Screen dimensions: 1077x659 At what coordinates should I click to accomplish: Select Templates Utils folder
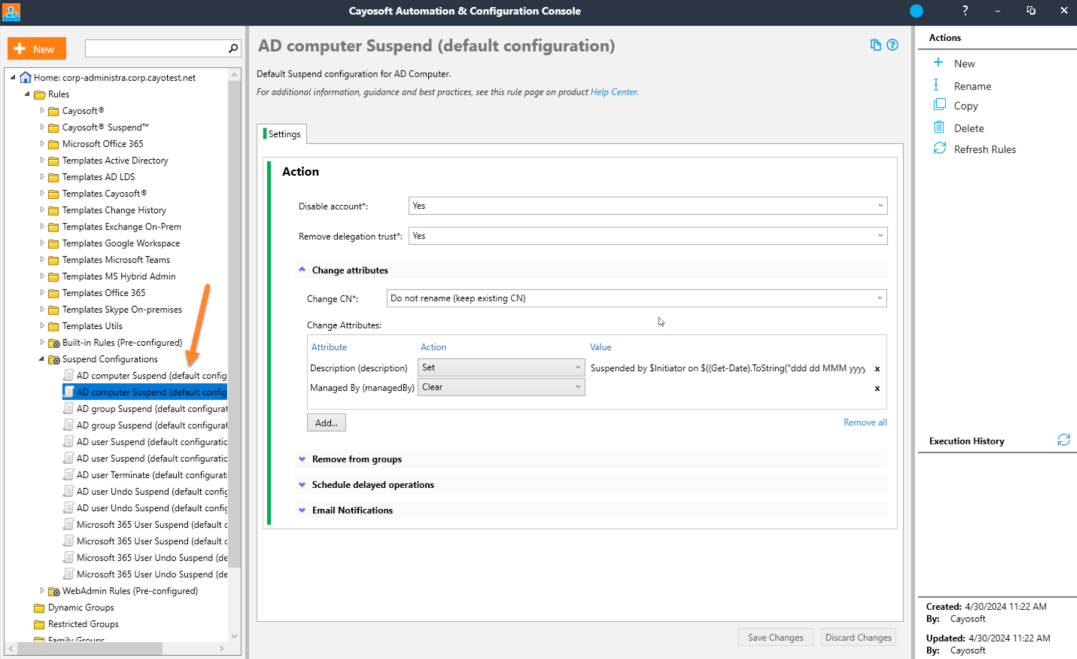(x=92, y=326)
